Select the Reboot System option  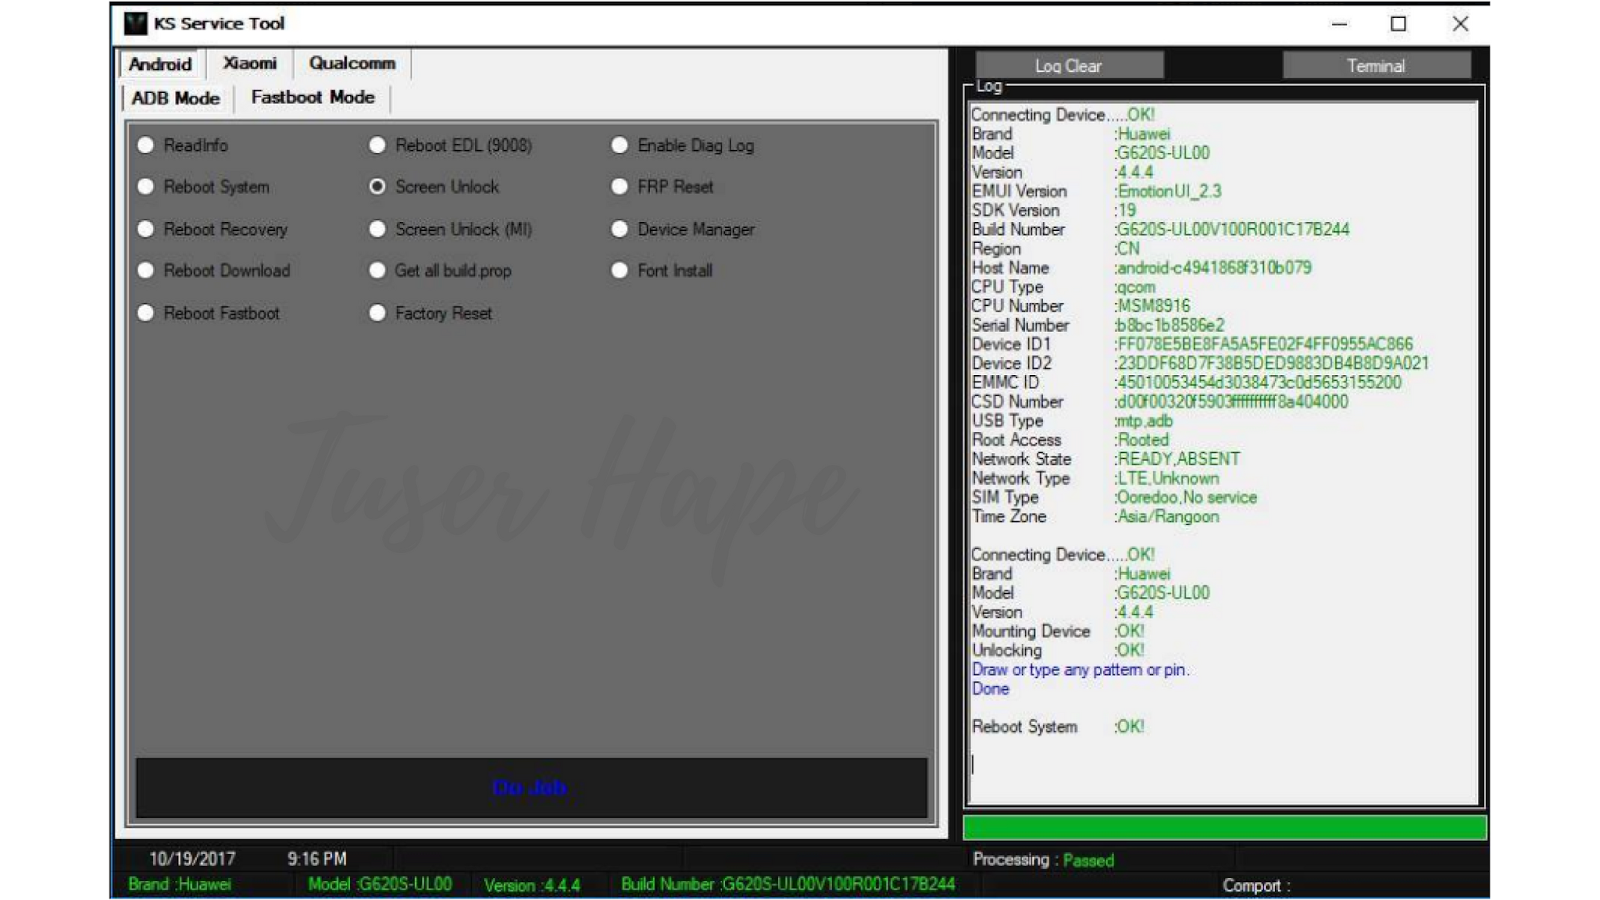click(x=146, y=187)
